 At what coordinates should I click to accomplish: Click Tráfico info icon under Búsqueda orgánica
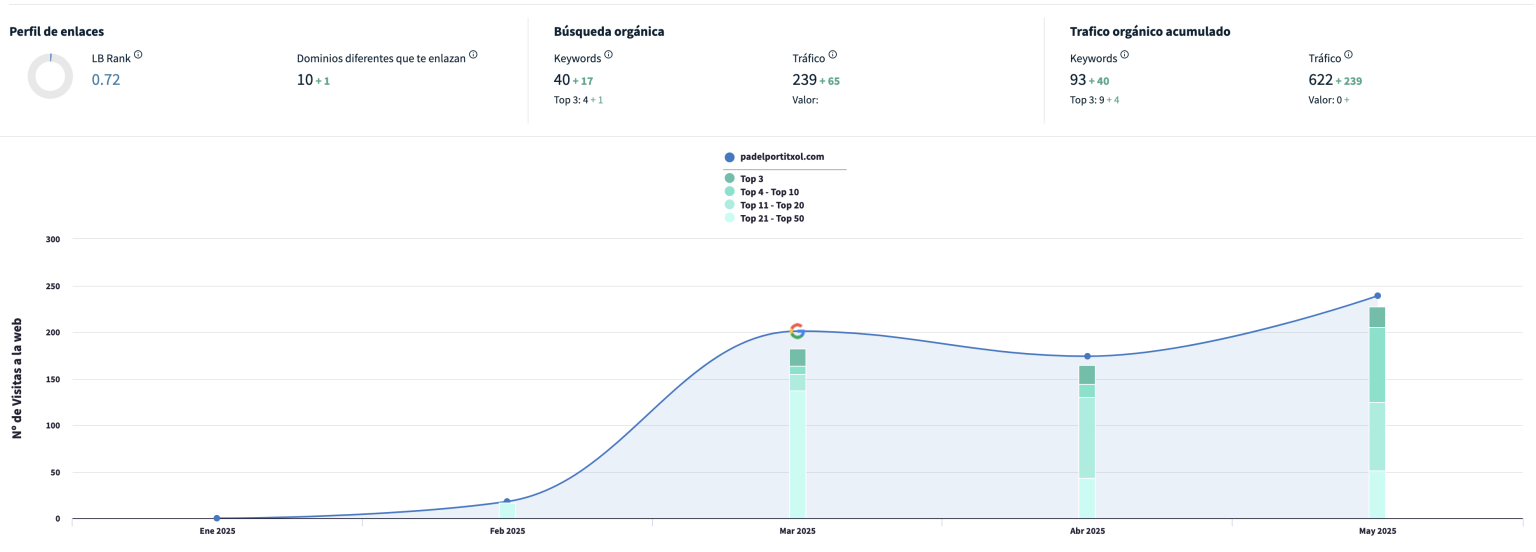point(832,56)
